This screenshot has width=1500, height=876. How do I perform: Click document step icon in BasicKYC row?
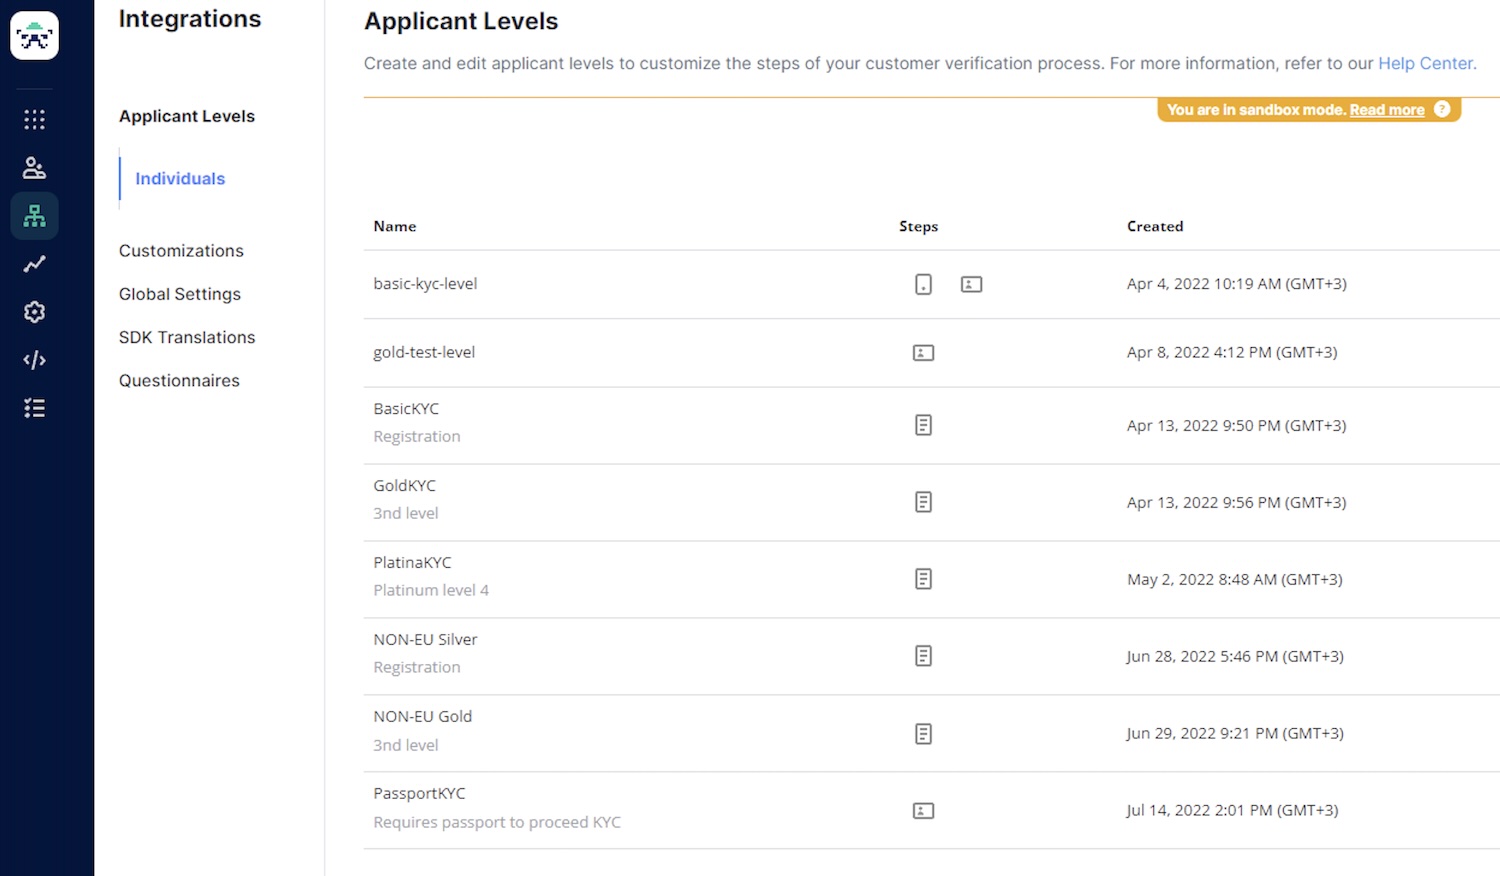coord(923,425)
